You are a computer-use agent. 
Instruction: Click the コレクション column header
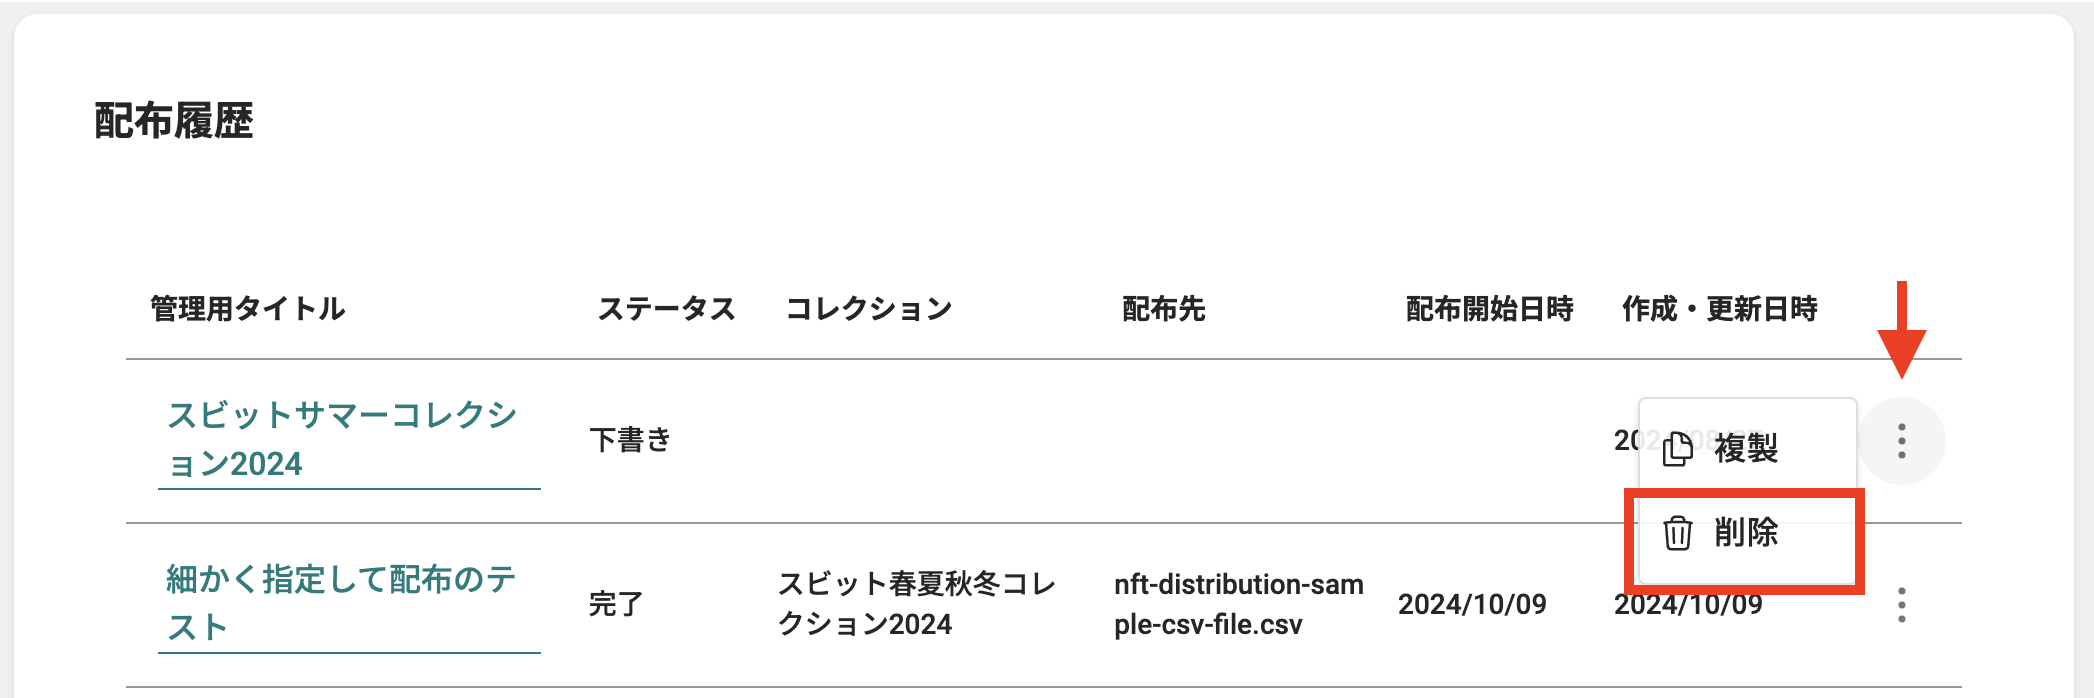click(x=868, y=309)
